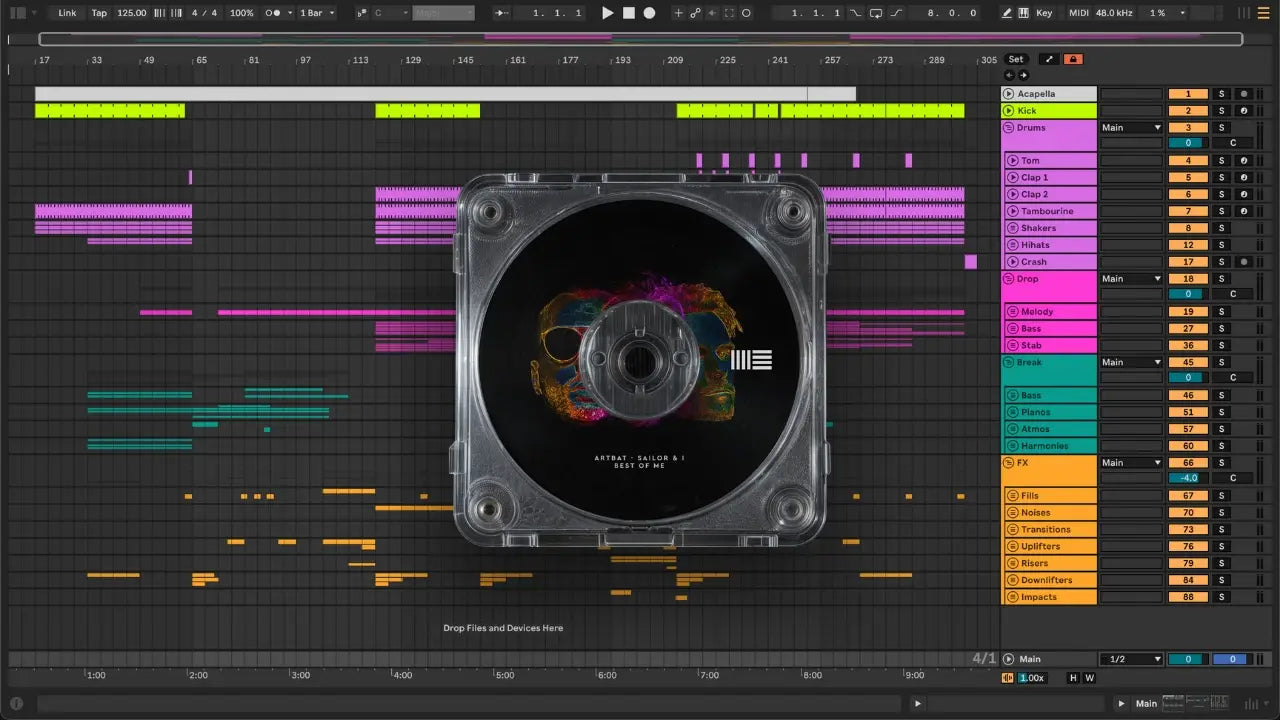Adjust the FX group volume slider at -4.0
The width and height of the screenshot is (1280, 720).
(1188, 478)
